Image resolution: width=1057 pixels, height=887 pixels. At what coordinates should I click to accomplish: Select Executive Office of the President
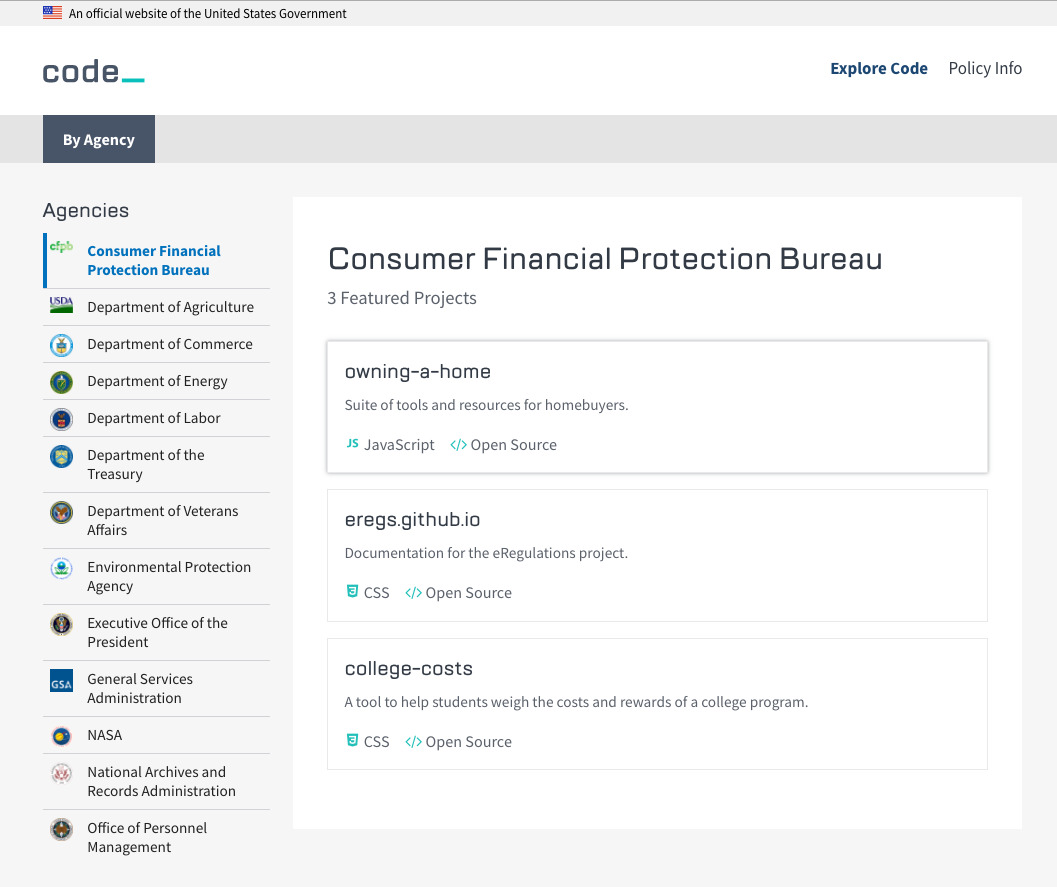pos(157,632)
